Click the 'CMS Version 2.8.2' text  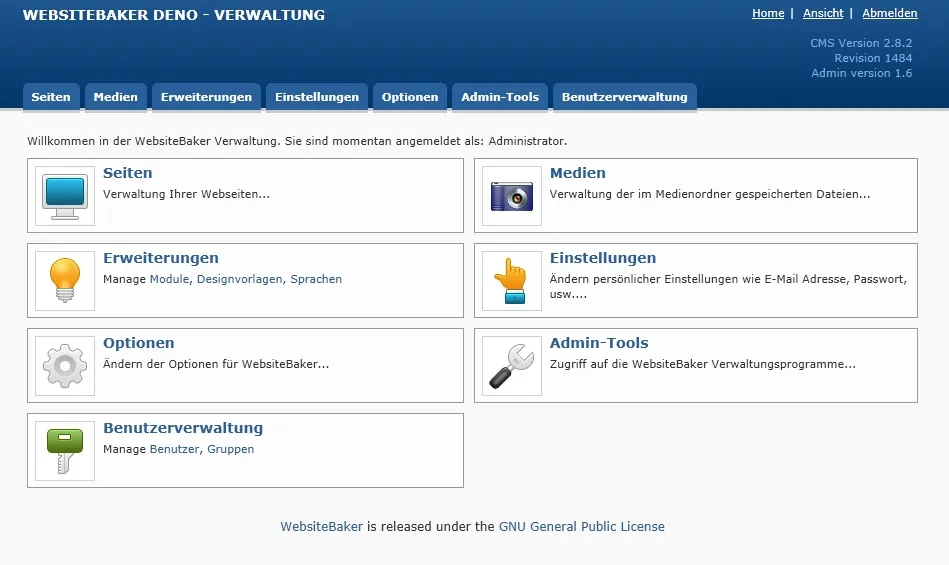[861, 43]
